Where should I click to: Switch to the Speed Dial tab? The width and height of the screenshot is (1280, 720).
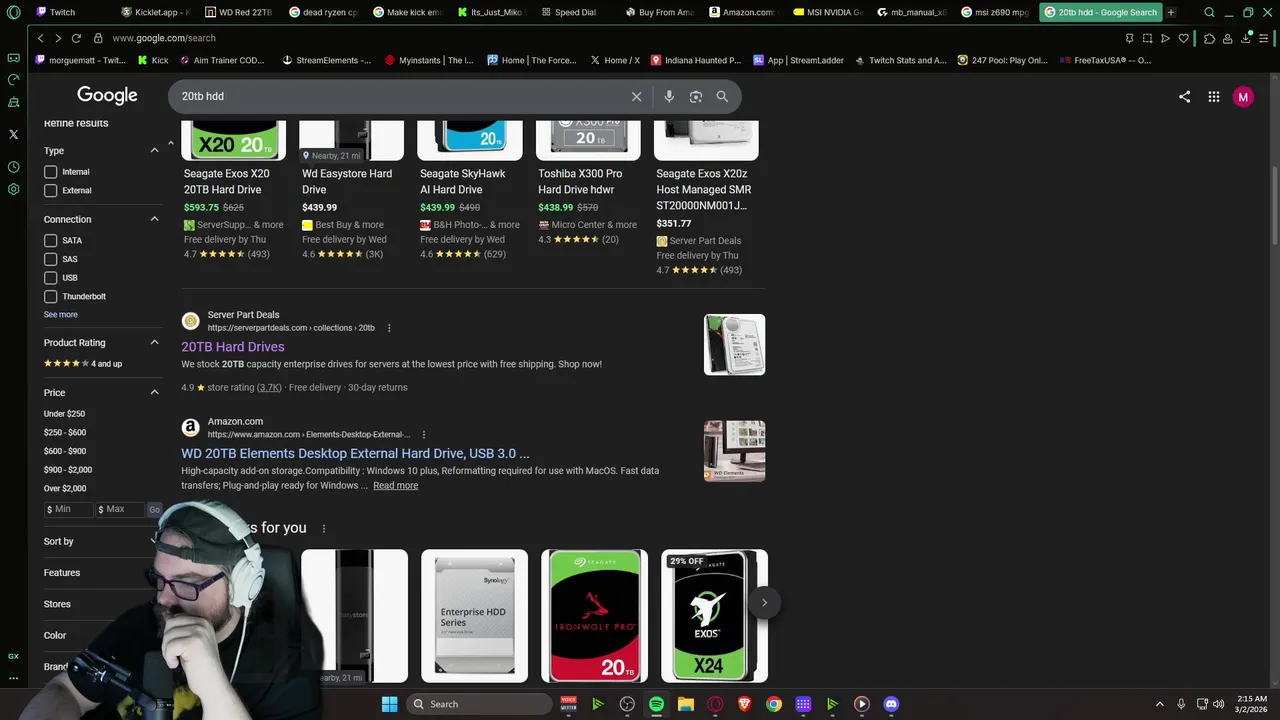(574, 12)
